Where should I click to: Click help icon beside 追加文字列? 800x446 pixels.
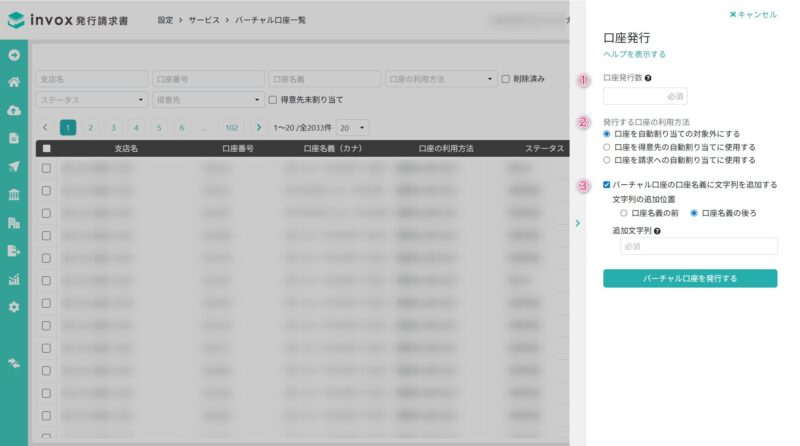(x=657, y=231)
